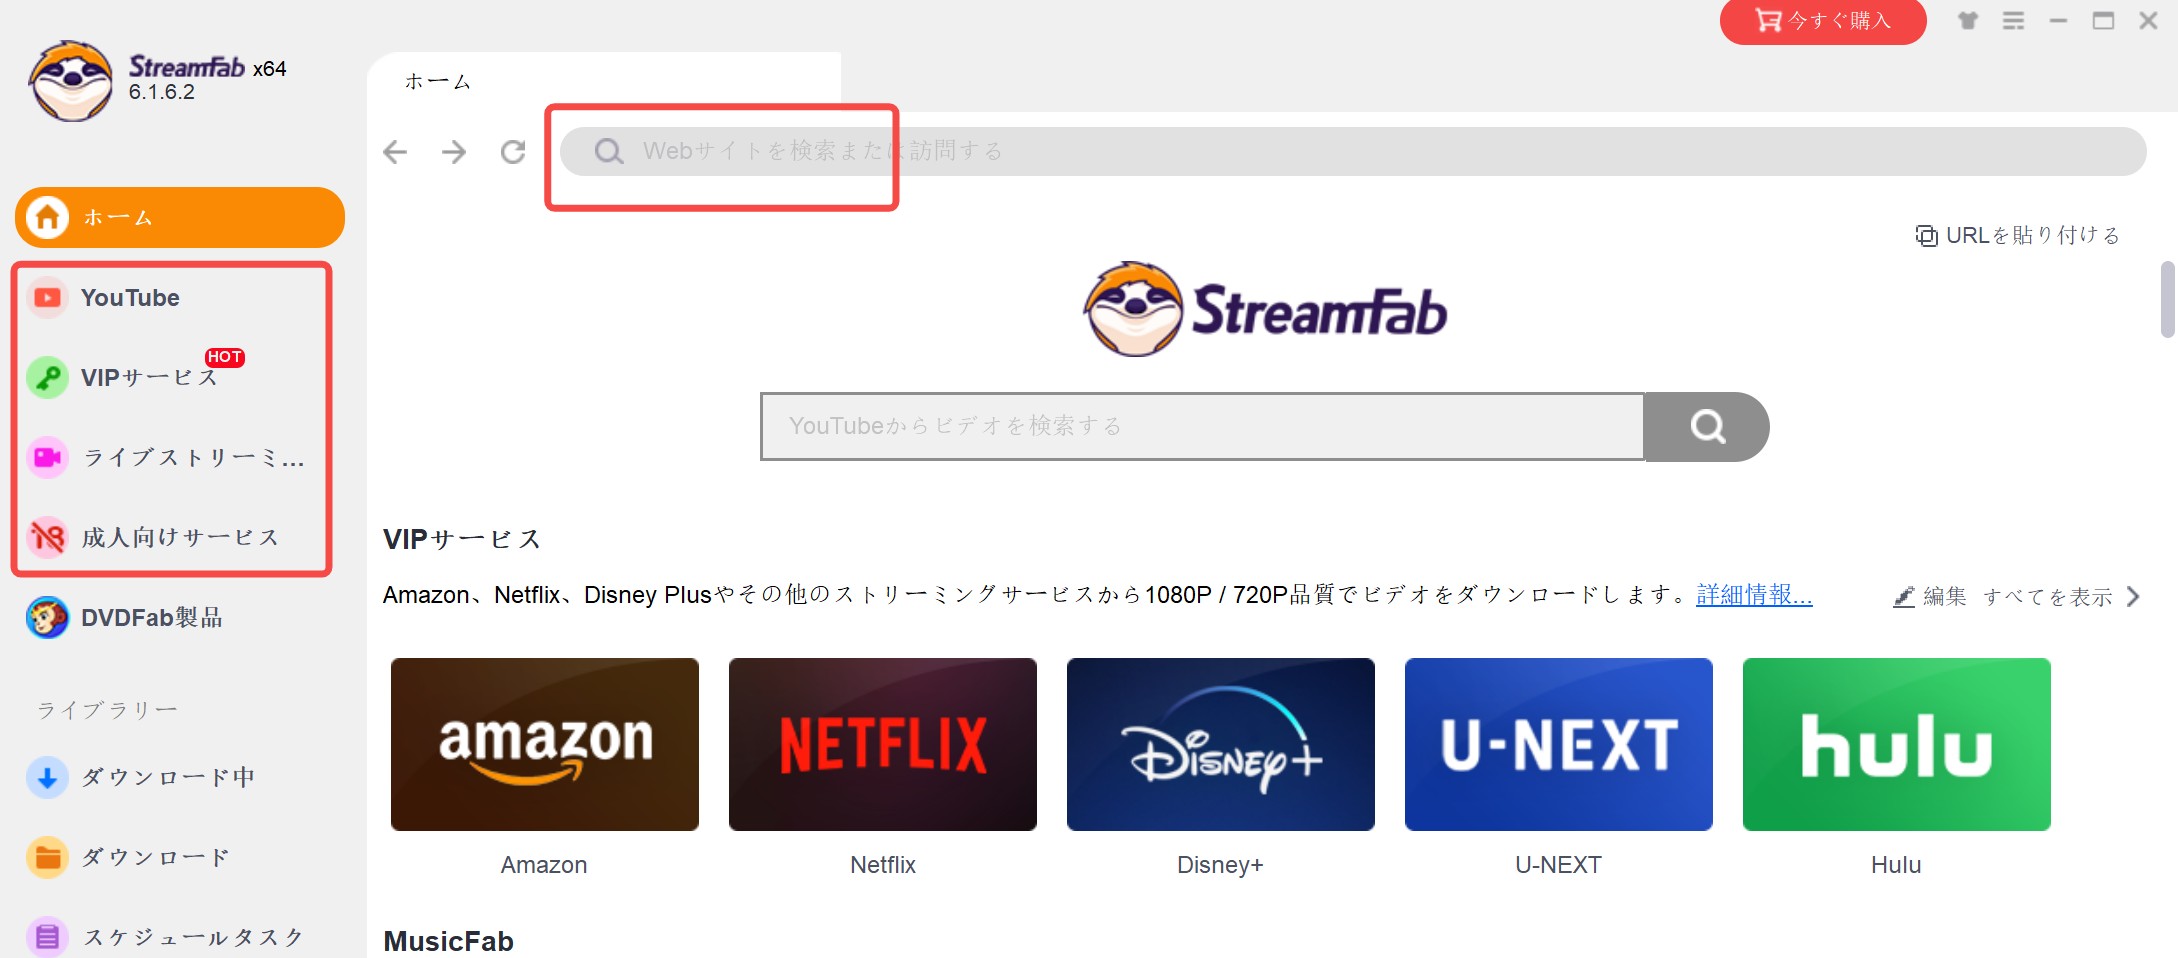Click the Hulu caption text
The width and height of the screenshot is (2178, 958).
[x=1896, y=865]
